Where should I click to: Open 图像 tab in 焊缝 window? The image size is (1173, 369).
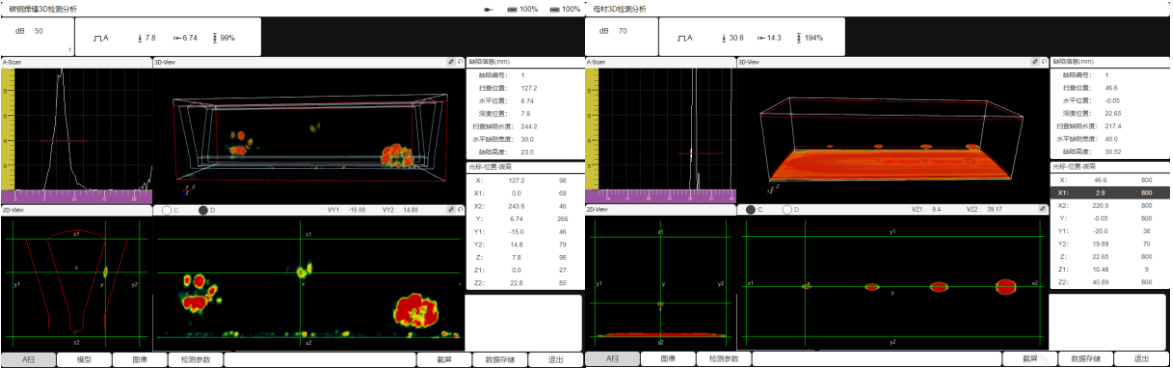(140, 359)
